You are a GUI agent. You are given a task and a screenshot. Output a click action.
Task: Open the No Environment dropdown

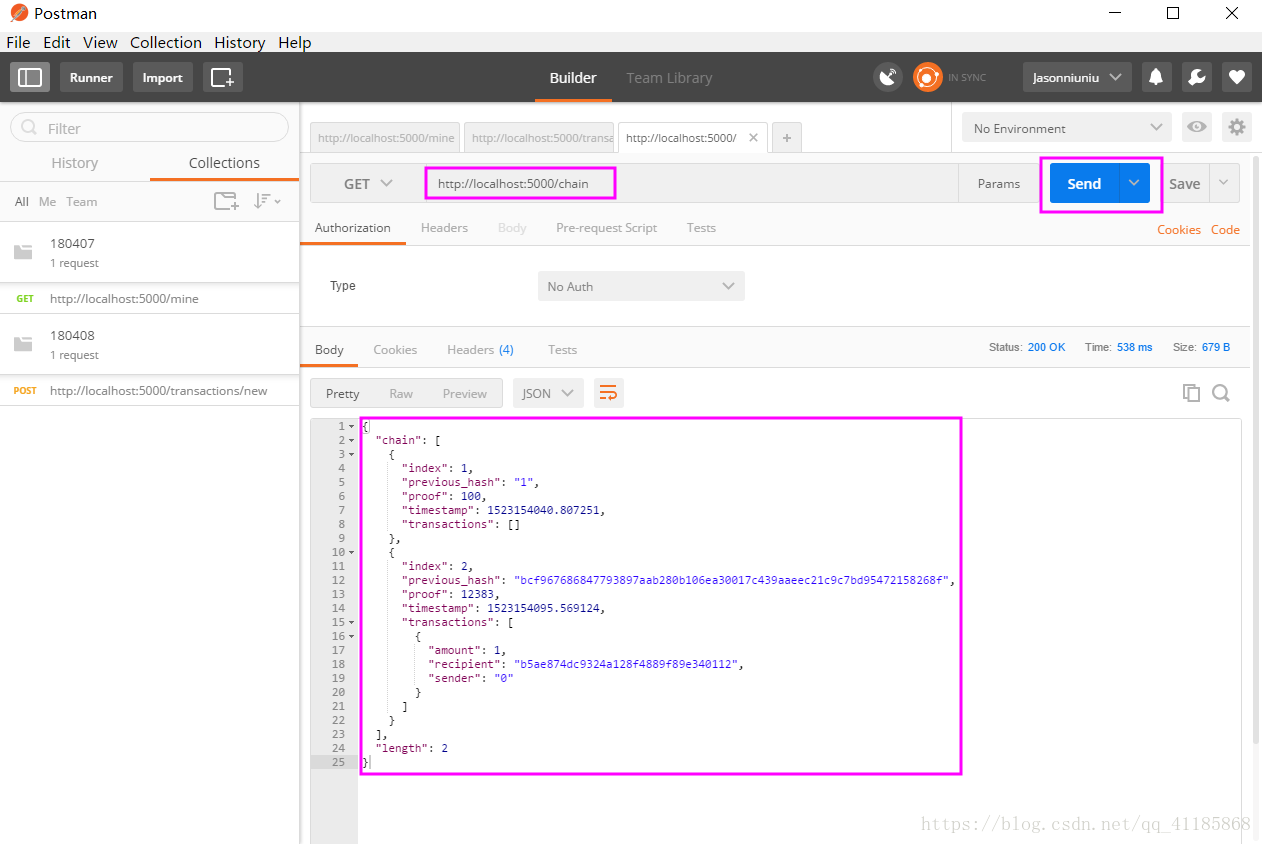1066,127
